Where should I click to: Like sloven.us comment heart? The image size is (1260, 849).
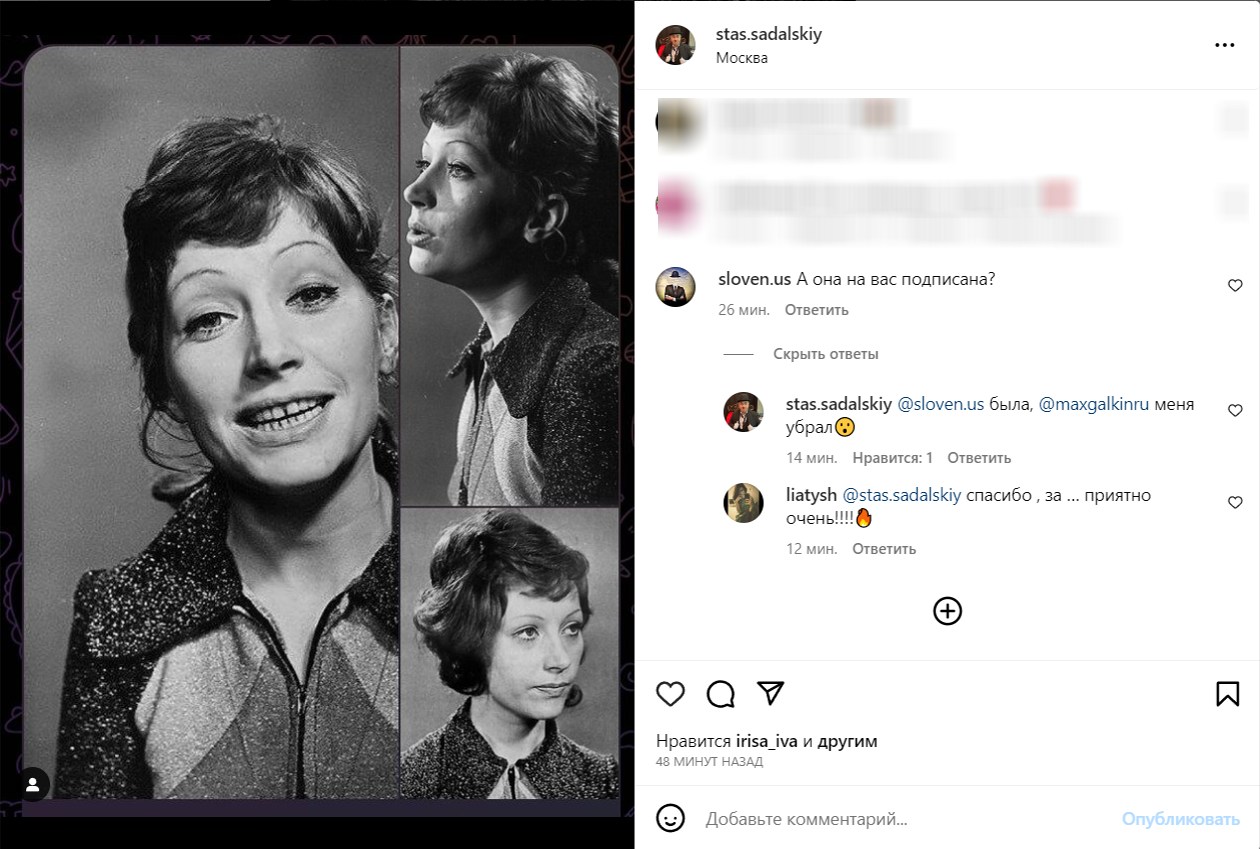click(x=1235, y=286)
